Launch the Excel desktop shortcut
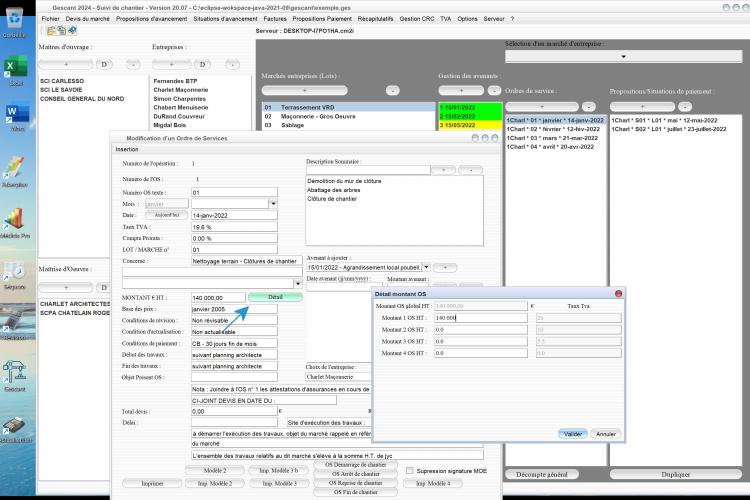The height and width of the screenshot is (500, 750). [x=16, y=70]
